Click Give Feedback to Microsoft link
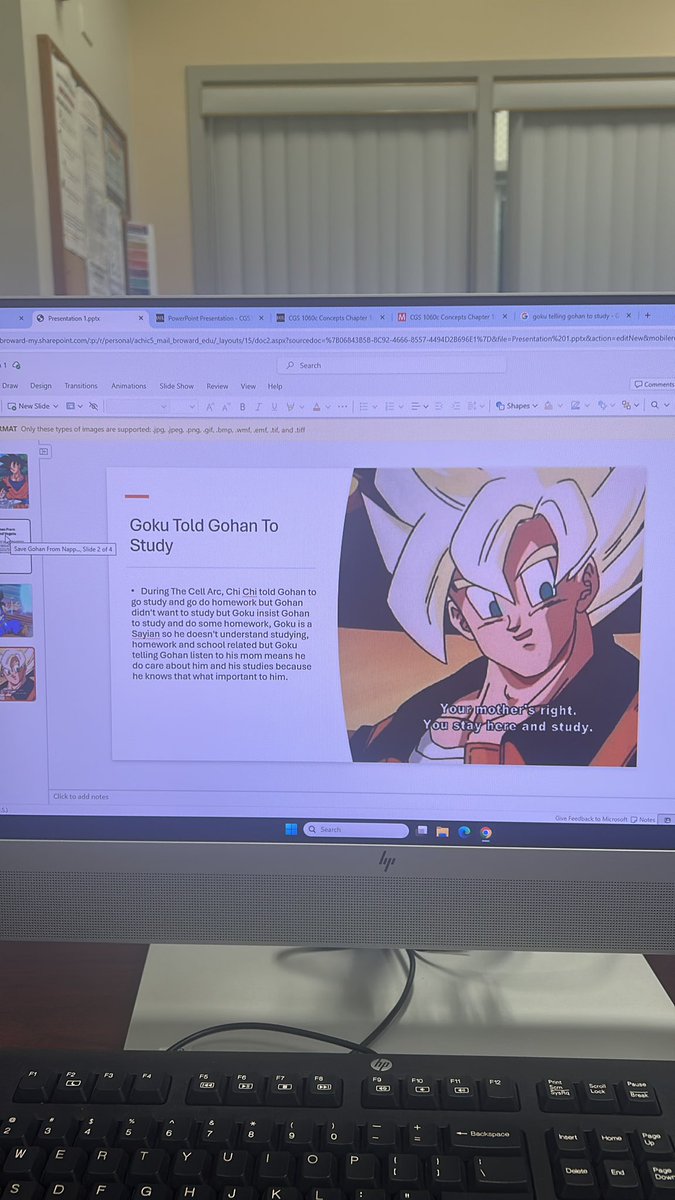Viewport: 675px width, 1200px height. click(x=591, y=819)
